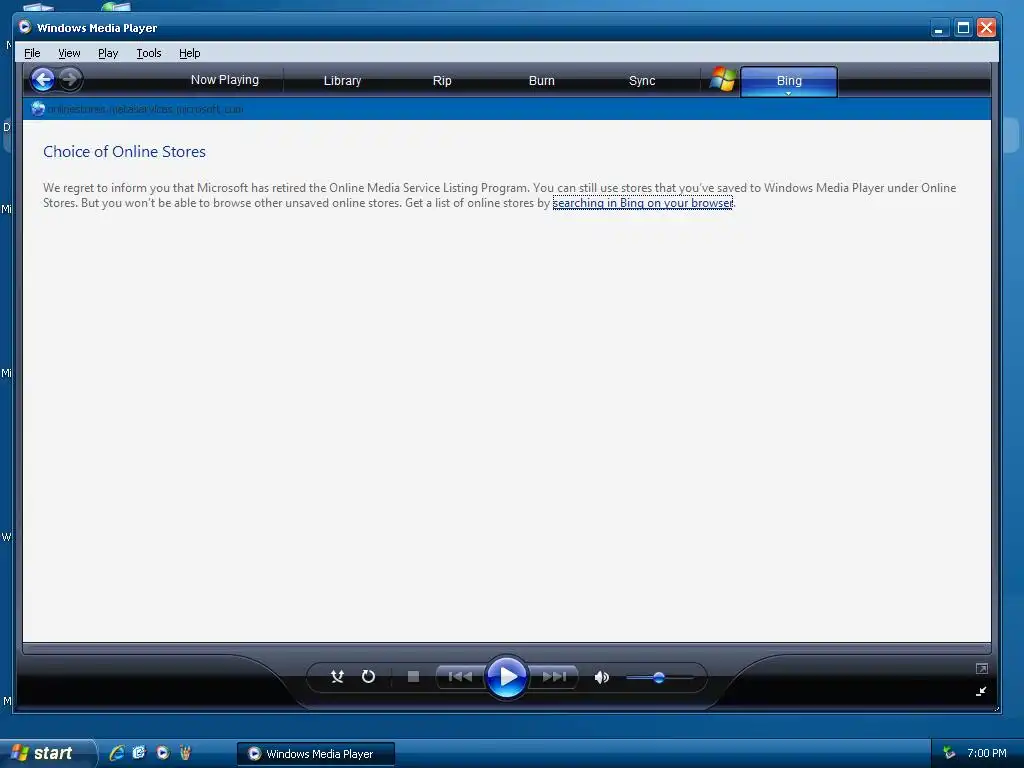Turn repeat on

368,677
